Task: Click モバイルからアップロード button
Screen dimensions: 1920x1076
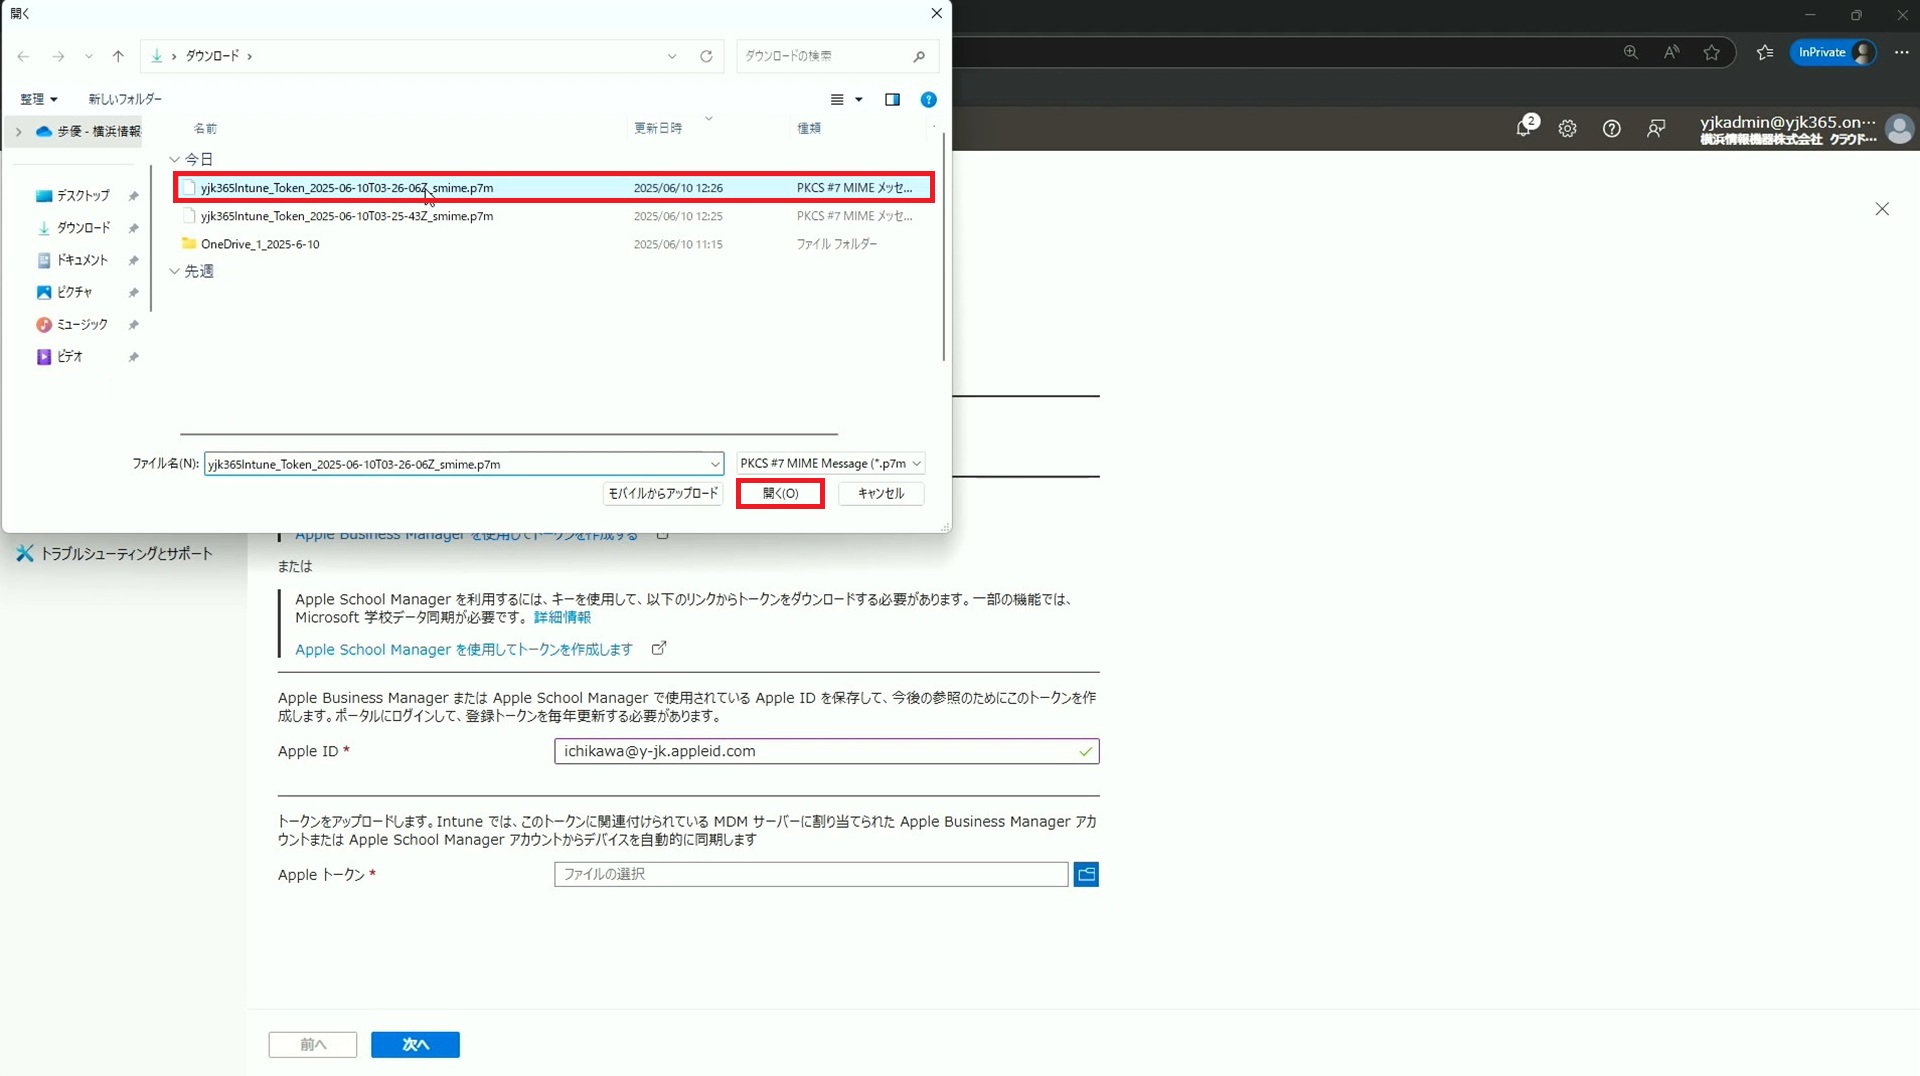Action: tap(663, 494)
